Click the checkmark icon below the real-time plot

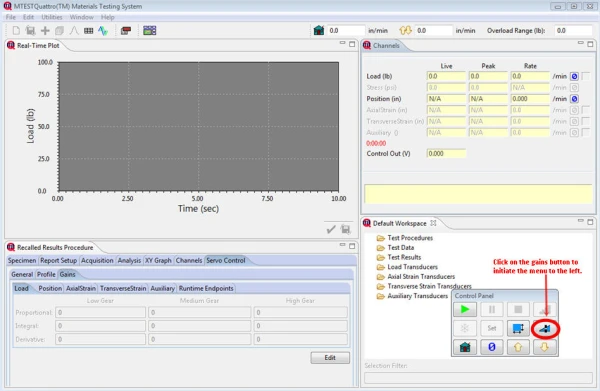point(331,229)
